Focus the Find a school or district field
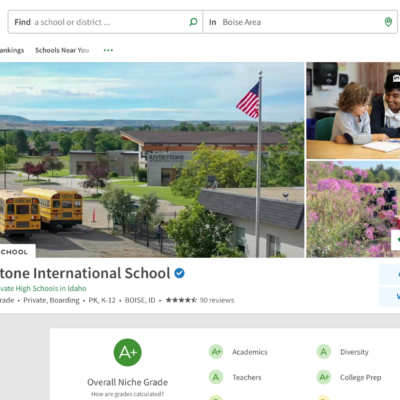 point(105,22)
